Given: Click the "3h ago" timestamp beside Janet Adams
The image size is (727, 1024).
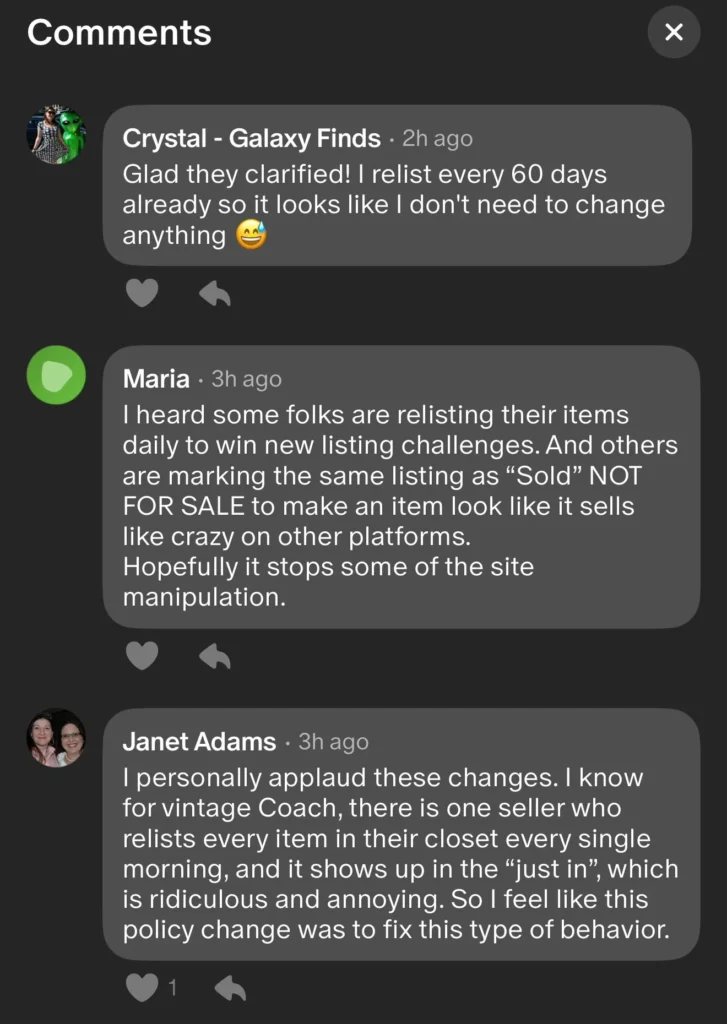Looking at the screenshot, I should click(333, 742).
